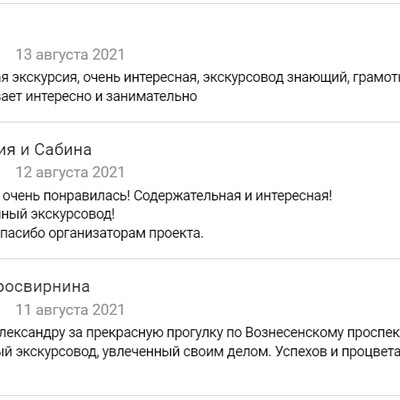Click the line 'очень понравилась! Содержательная и интересная!'
Screen dimensions: 400x400
tap(167, 196)
